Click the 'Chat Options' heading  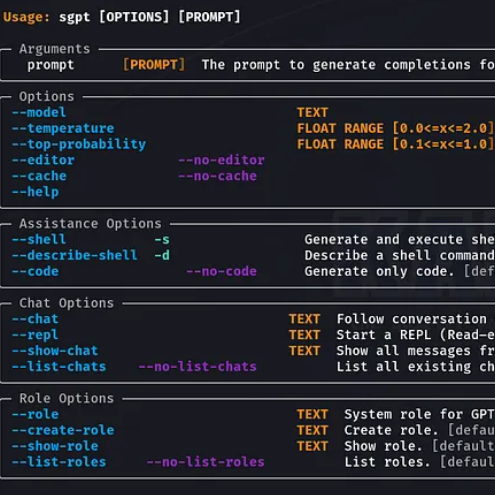click(66, 303)
